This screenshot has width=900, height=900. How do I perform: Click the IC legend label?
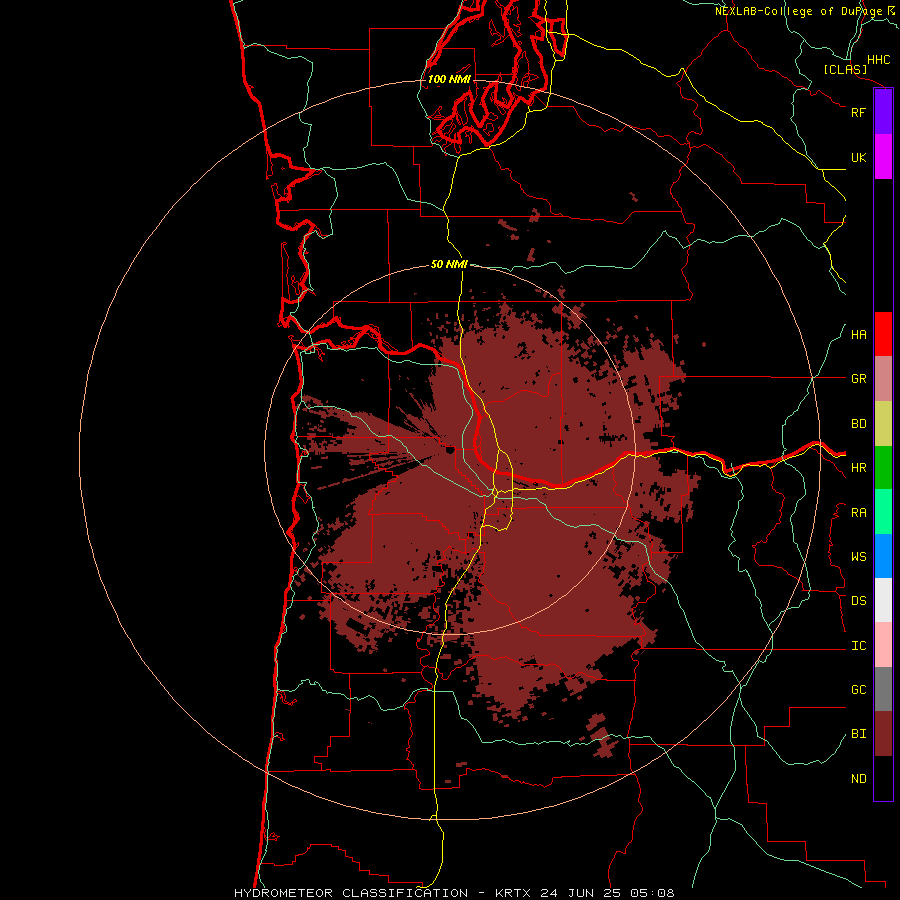[858, 646]
